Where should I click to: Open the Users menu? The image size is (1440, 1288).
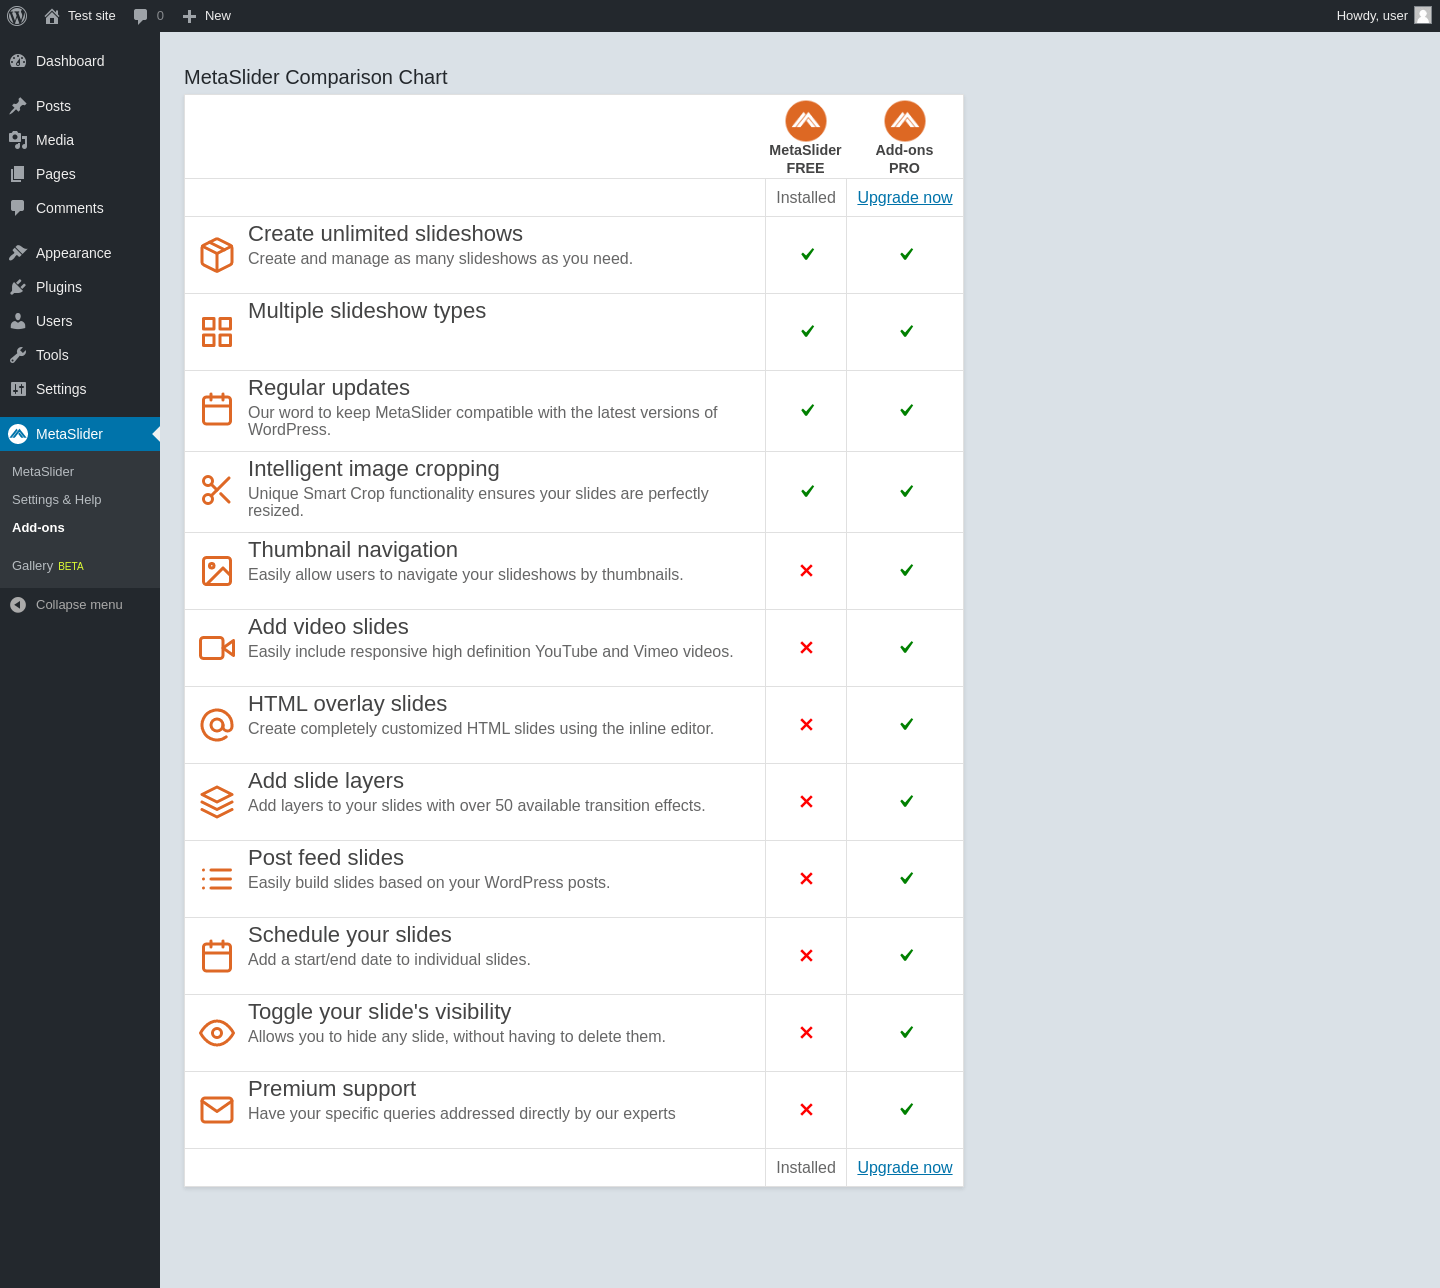click(80, 321)
